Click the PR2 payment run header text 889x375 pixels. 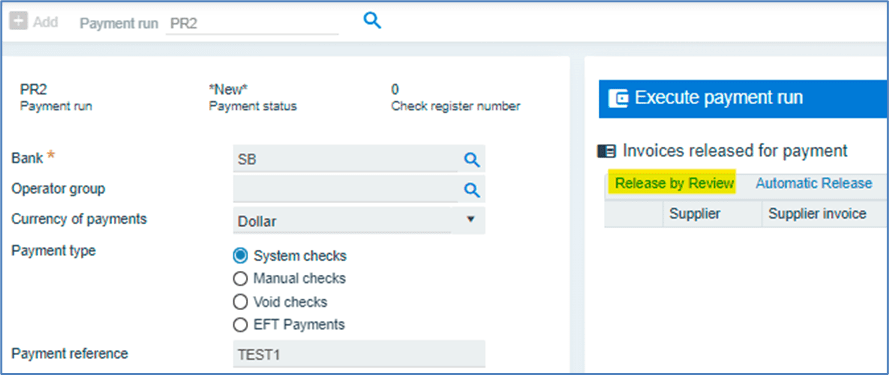pos(33,89)
